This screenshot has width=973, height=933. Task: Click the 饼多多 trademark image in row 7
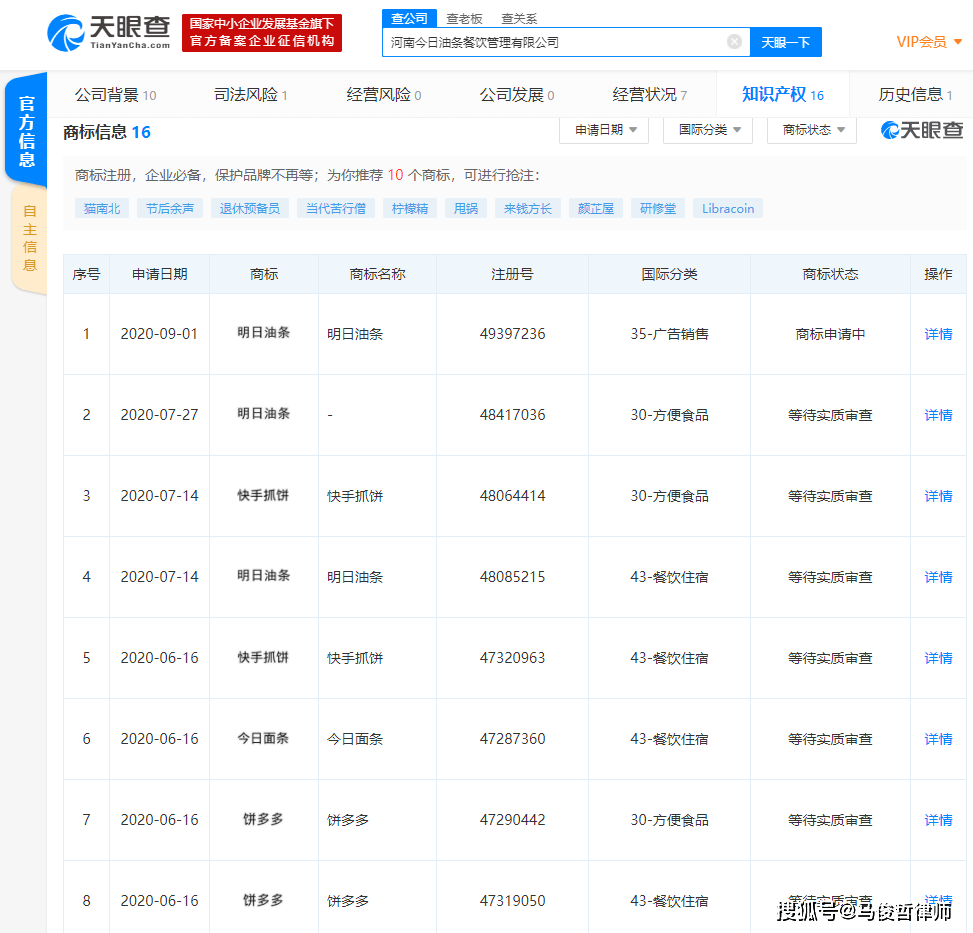(x=264, y=819)
